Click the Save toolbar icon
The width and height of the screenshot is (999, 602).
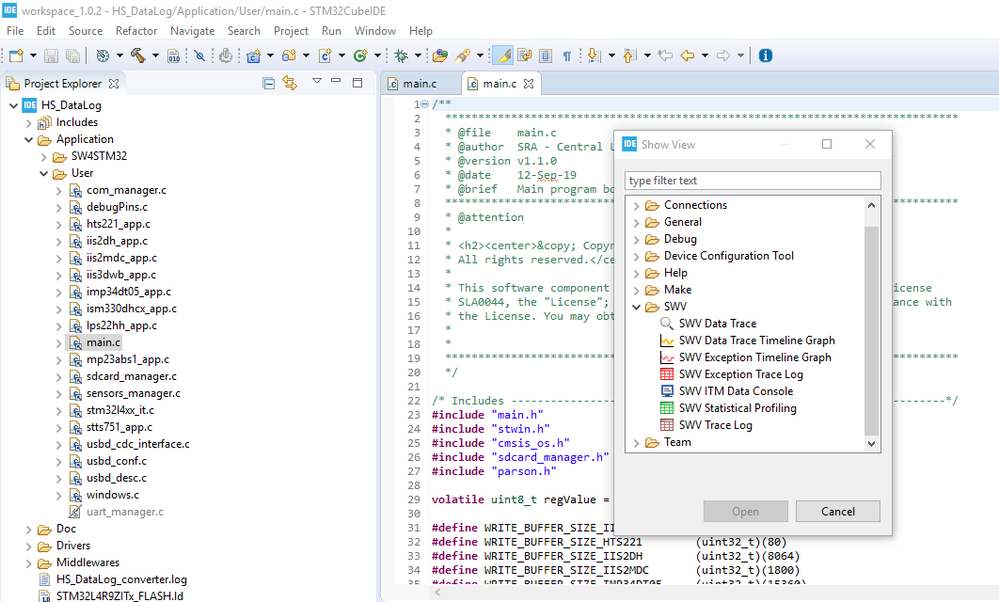pos(51,56)
